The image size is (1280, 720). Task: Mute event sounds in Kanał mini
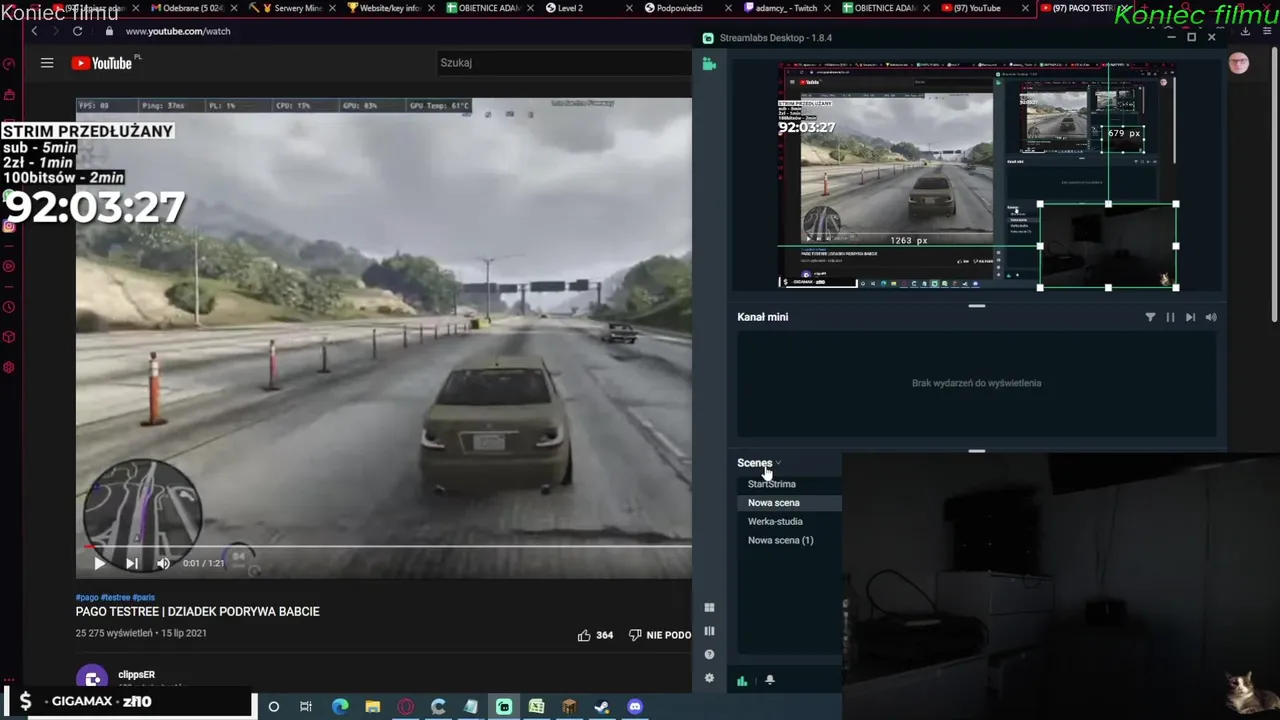(x=1211, y=317)
